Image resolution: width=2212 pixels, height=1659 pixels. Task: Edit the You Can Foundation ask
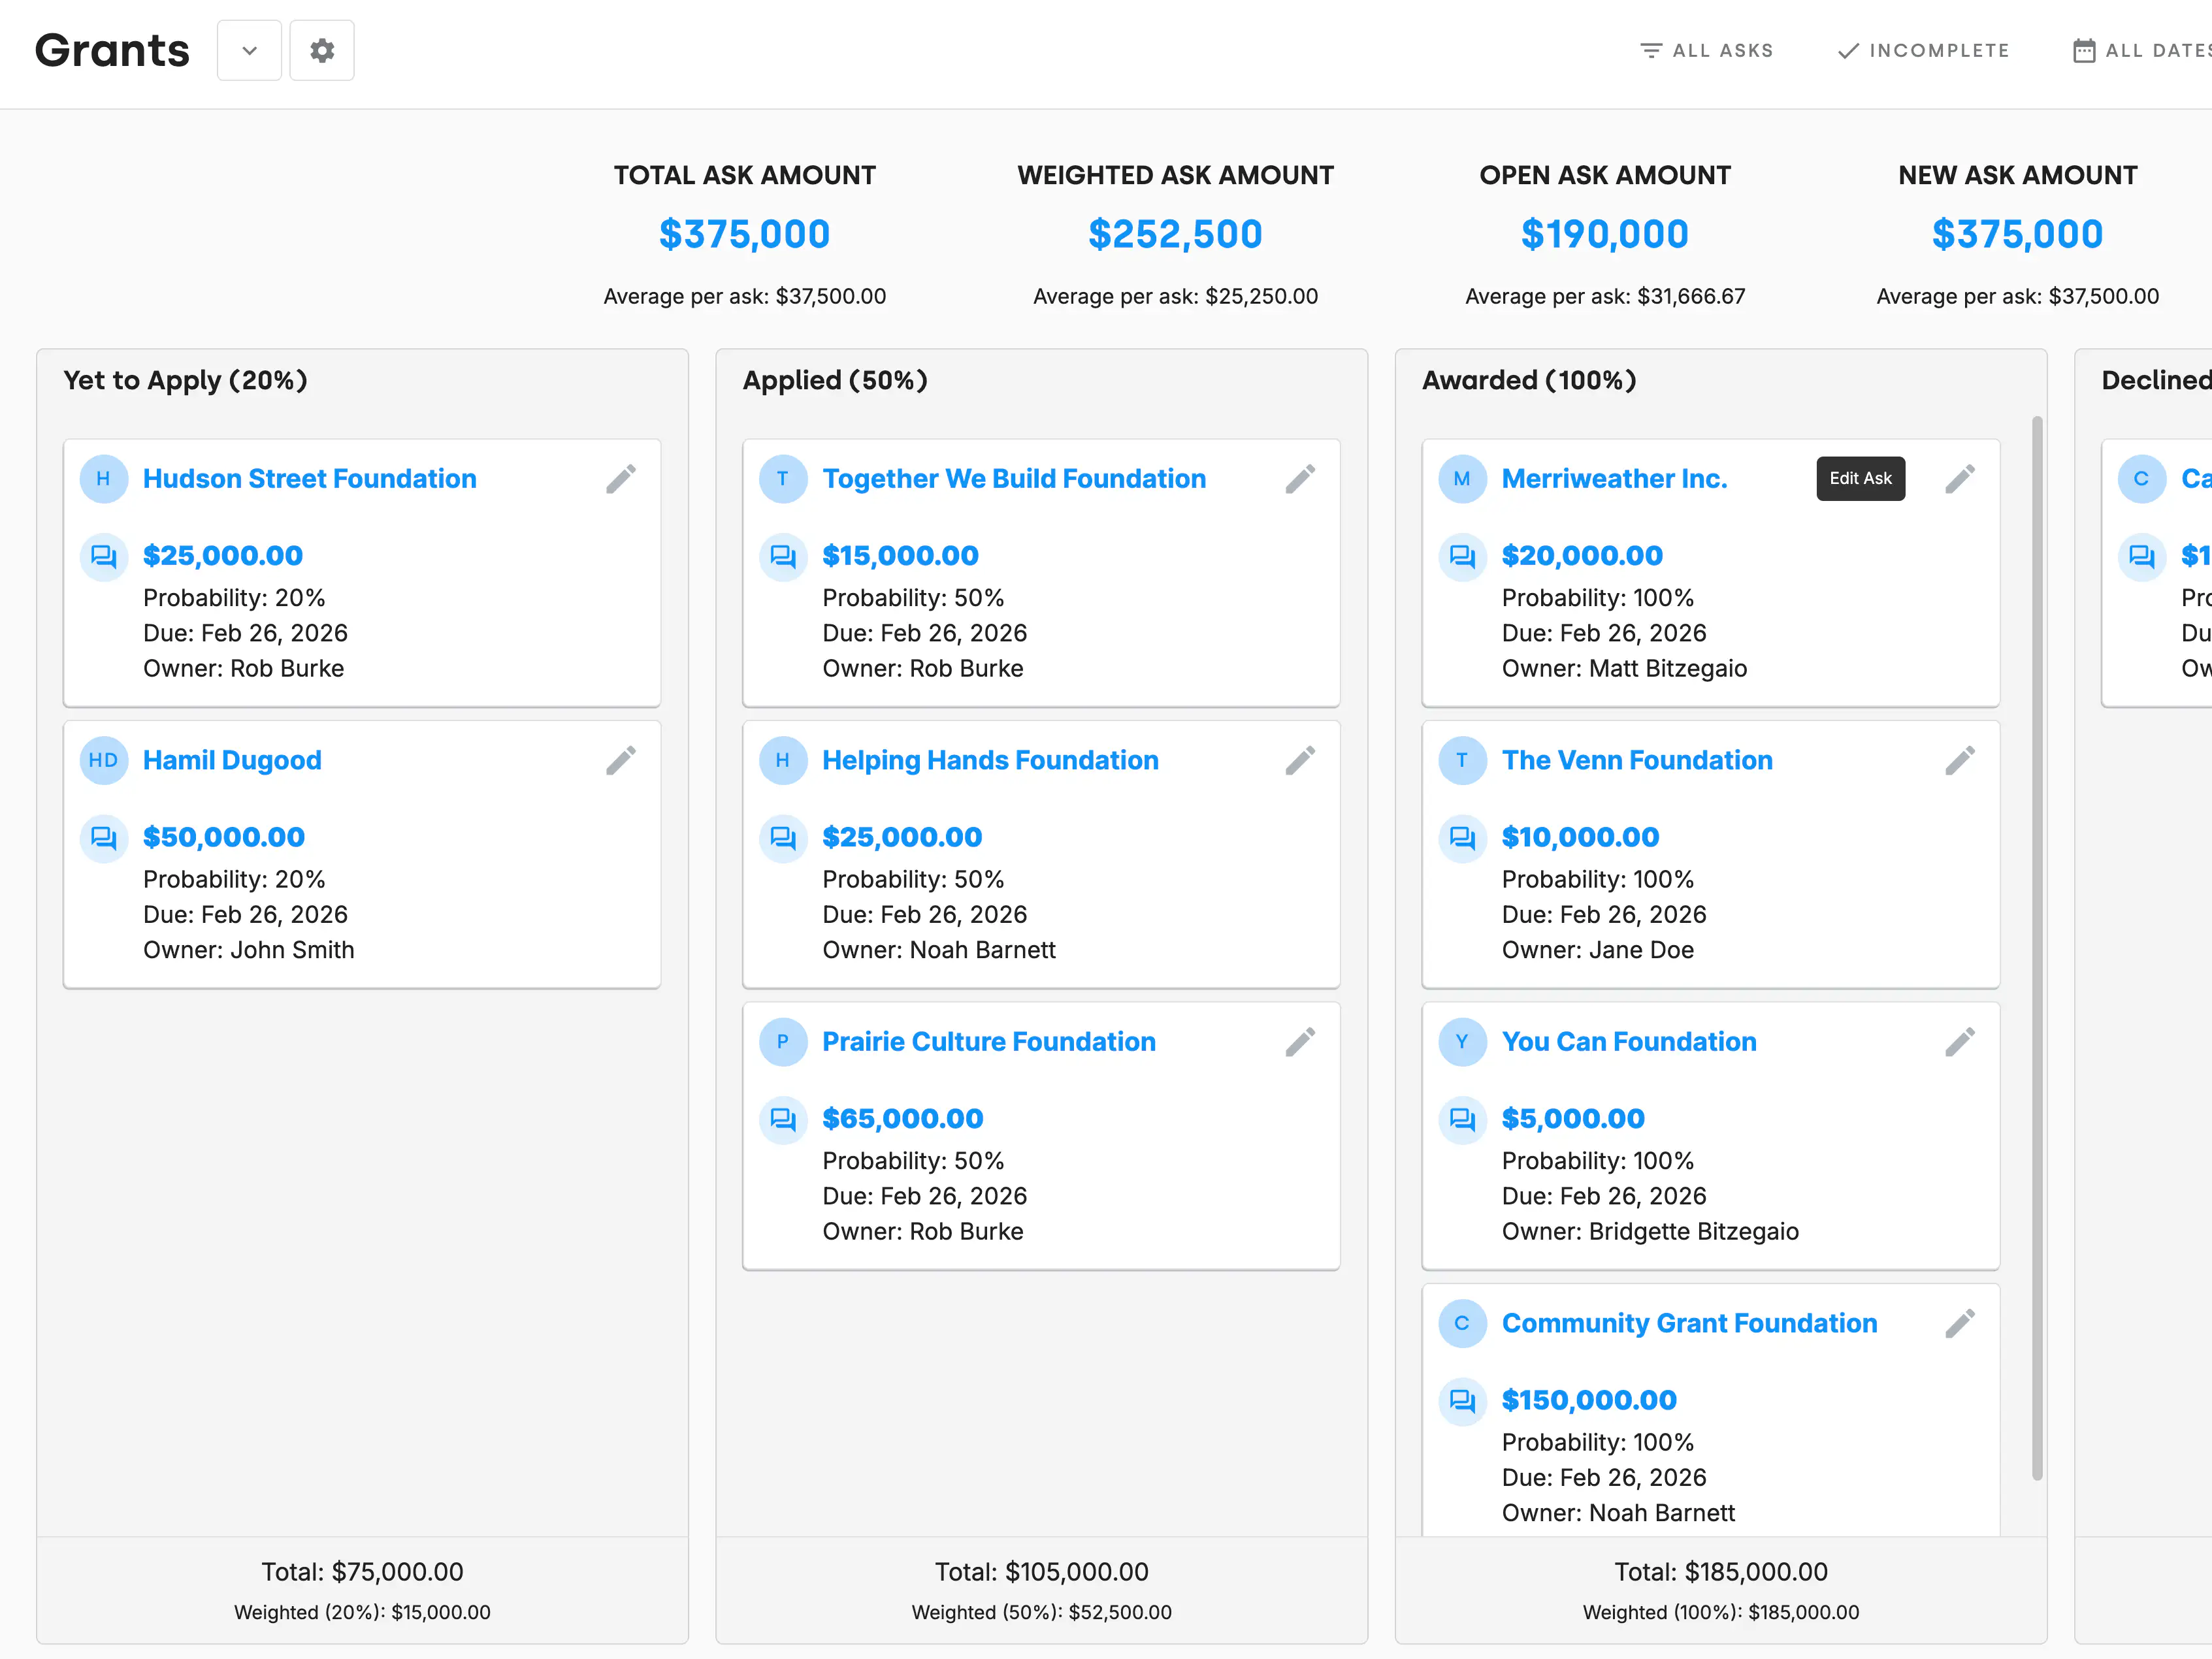(1959, 1042)
